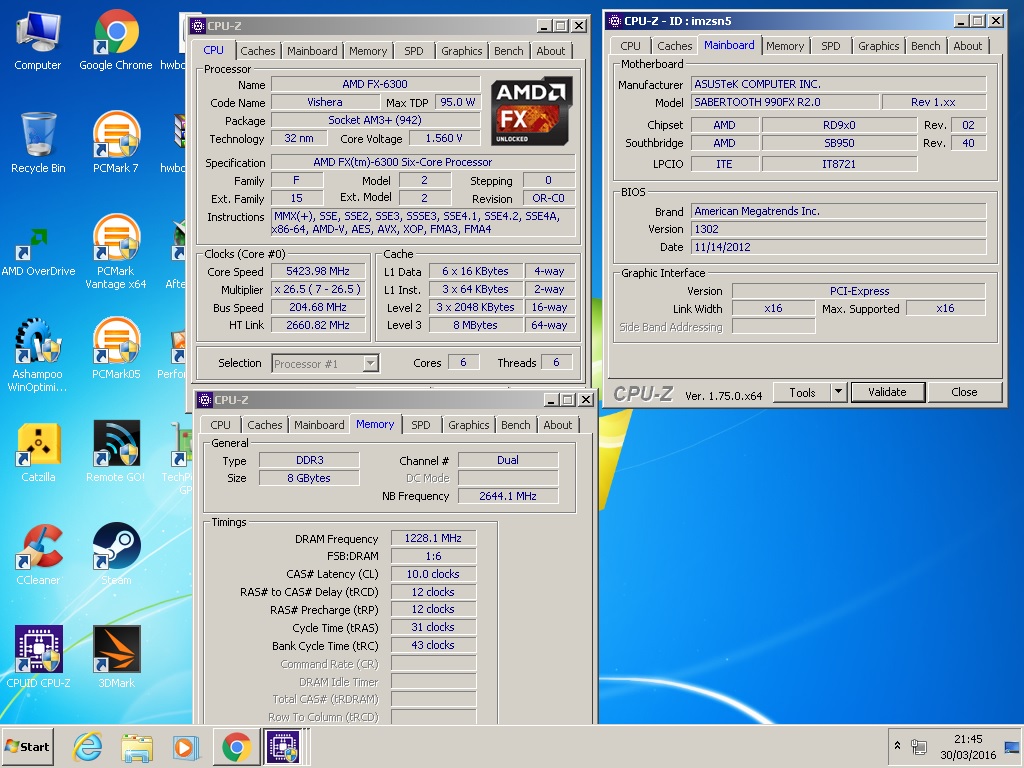Open Mainboard tab in the top CPU window
Screen dimensions: 1024x768
click(x=312, y=51)
